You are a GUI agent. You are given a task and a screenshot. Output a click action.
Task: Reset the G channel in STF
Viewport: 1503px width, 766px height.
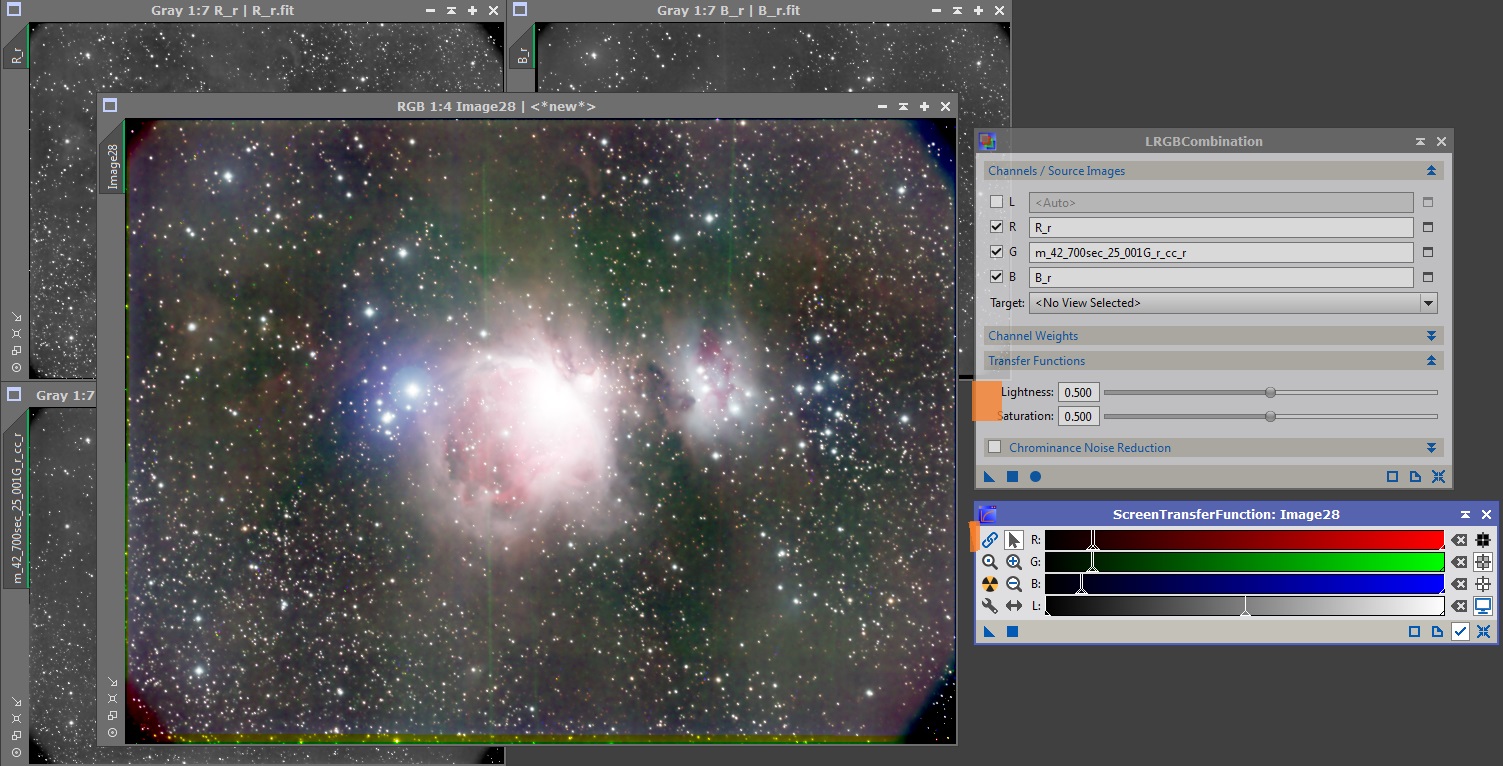click(x=1459, y=562)
